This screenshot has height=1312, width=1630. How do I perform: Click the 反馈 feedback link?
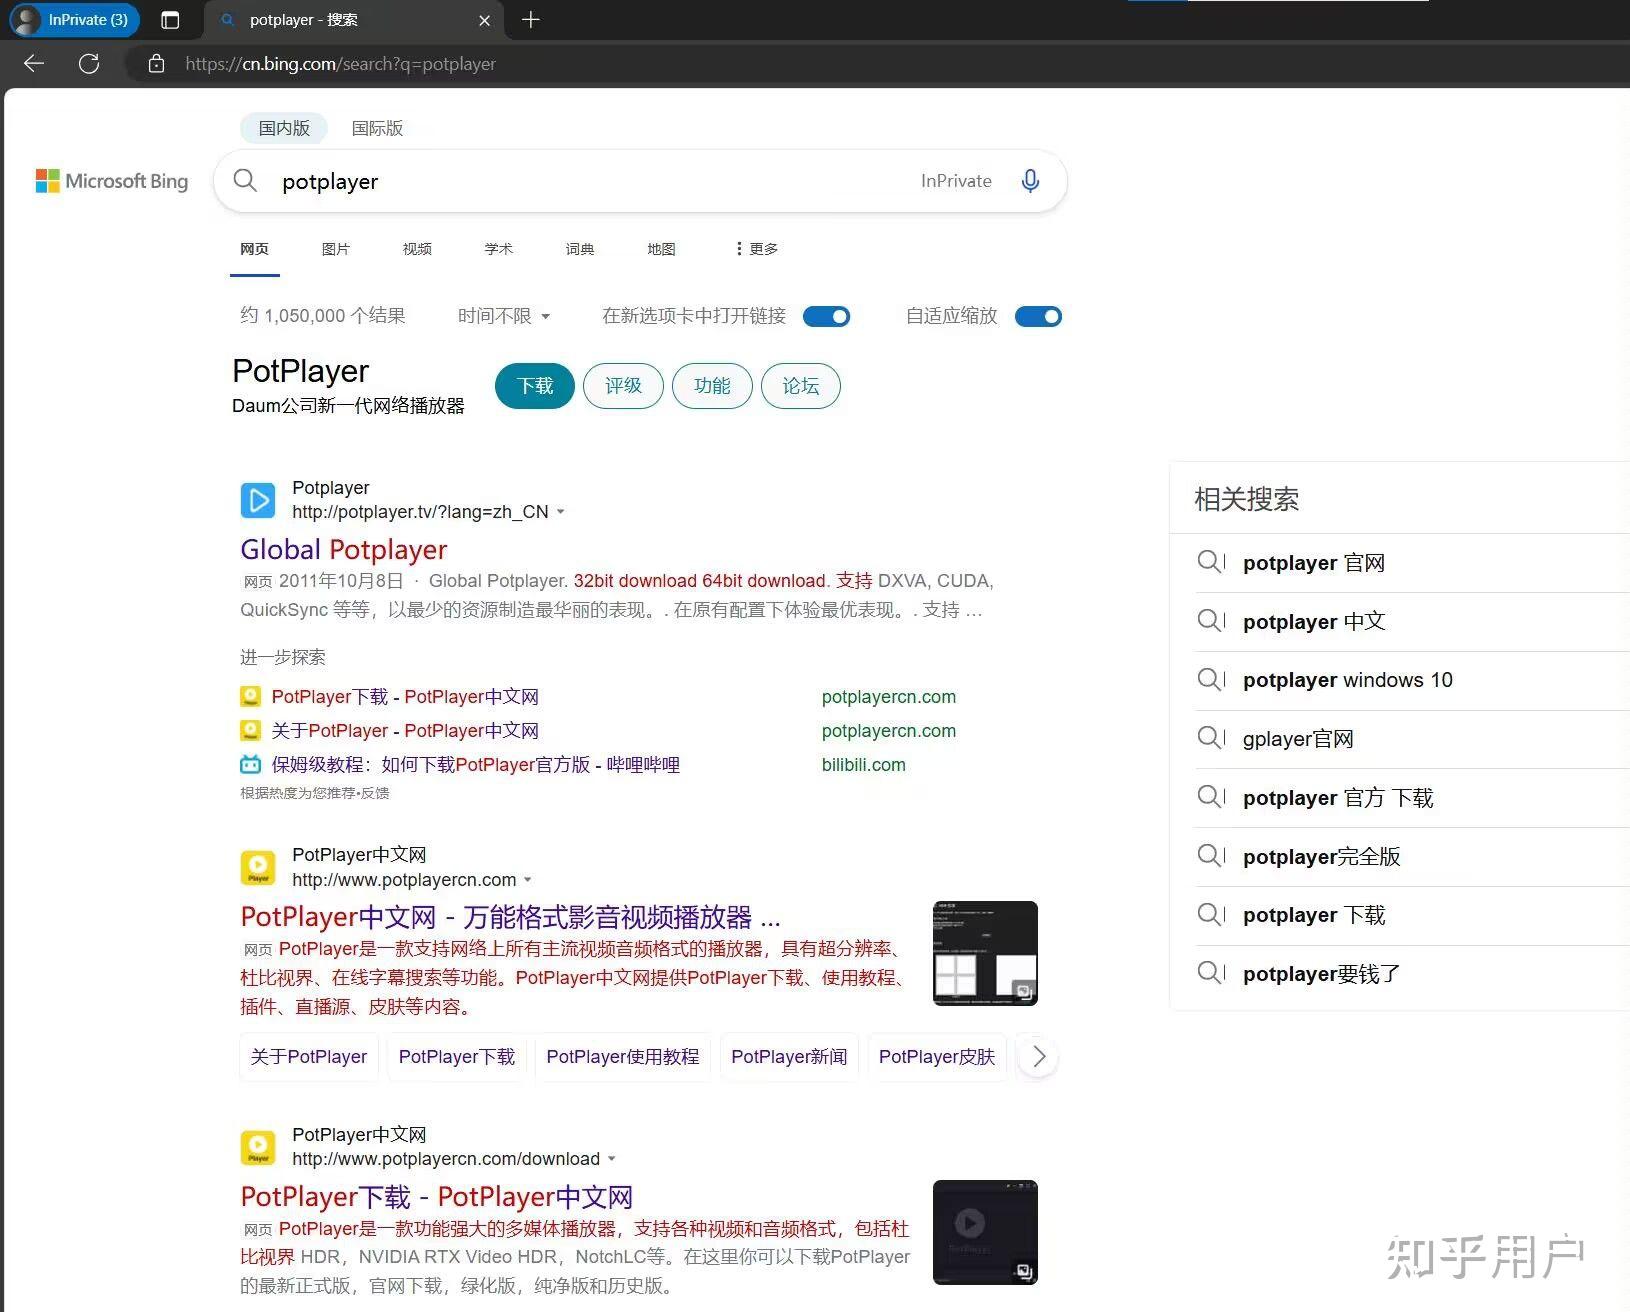(375, 793)
